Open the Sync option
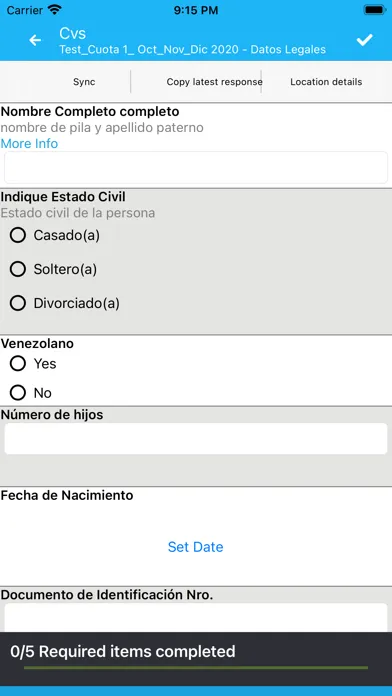The image size is (392, 696). point(84,82)
